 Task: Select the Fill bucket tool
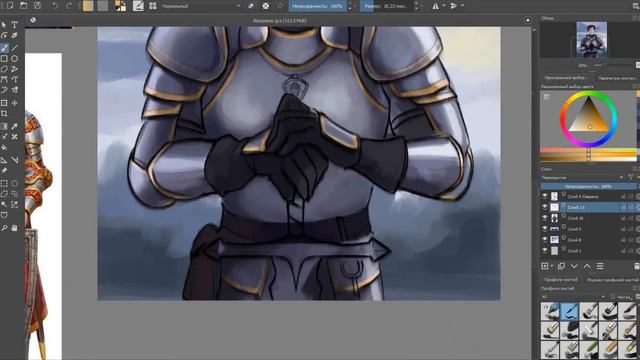4,148
